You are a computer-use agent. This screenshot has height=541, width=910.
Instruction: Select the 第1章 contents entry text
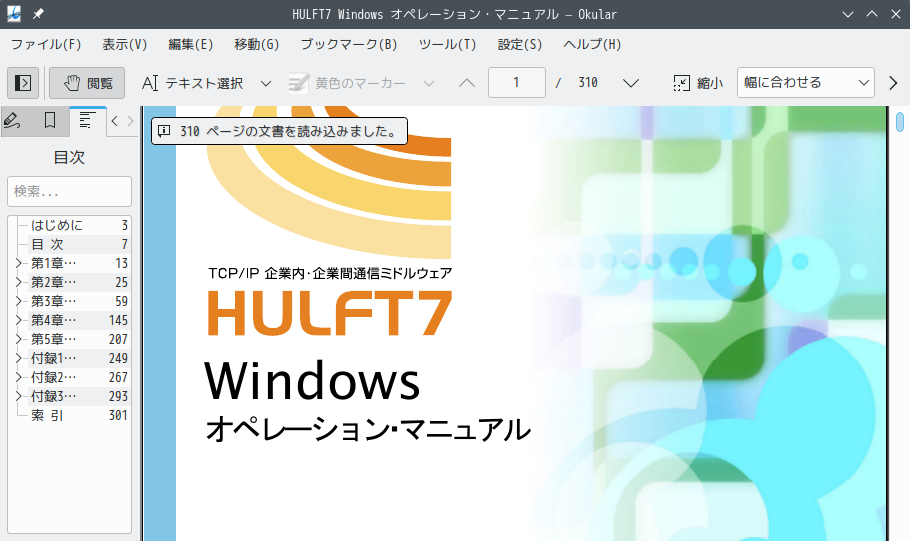pos(53,264)
